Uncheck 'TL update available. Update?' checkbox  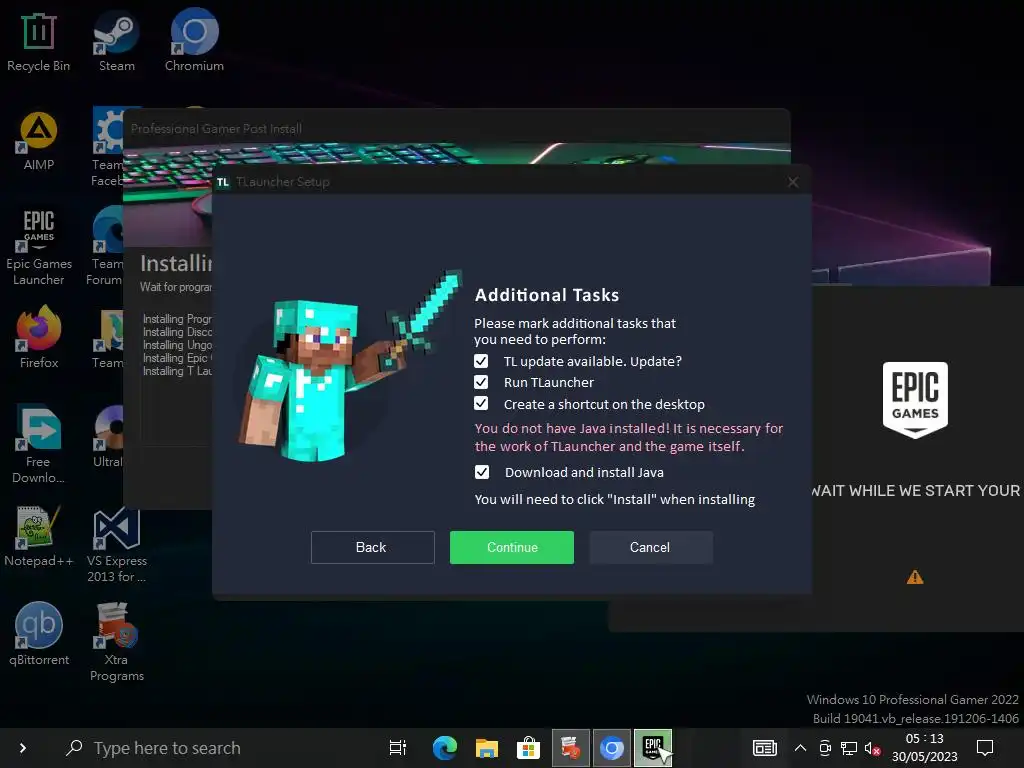pyautogui.click(x=481, y=361)
